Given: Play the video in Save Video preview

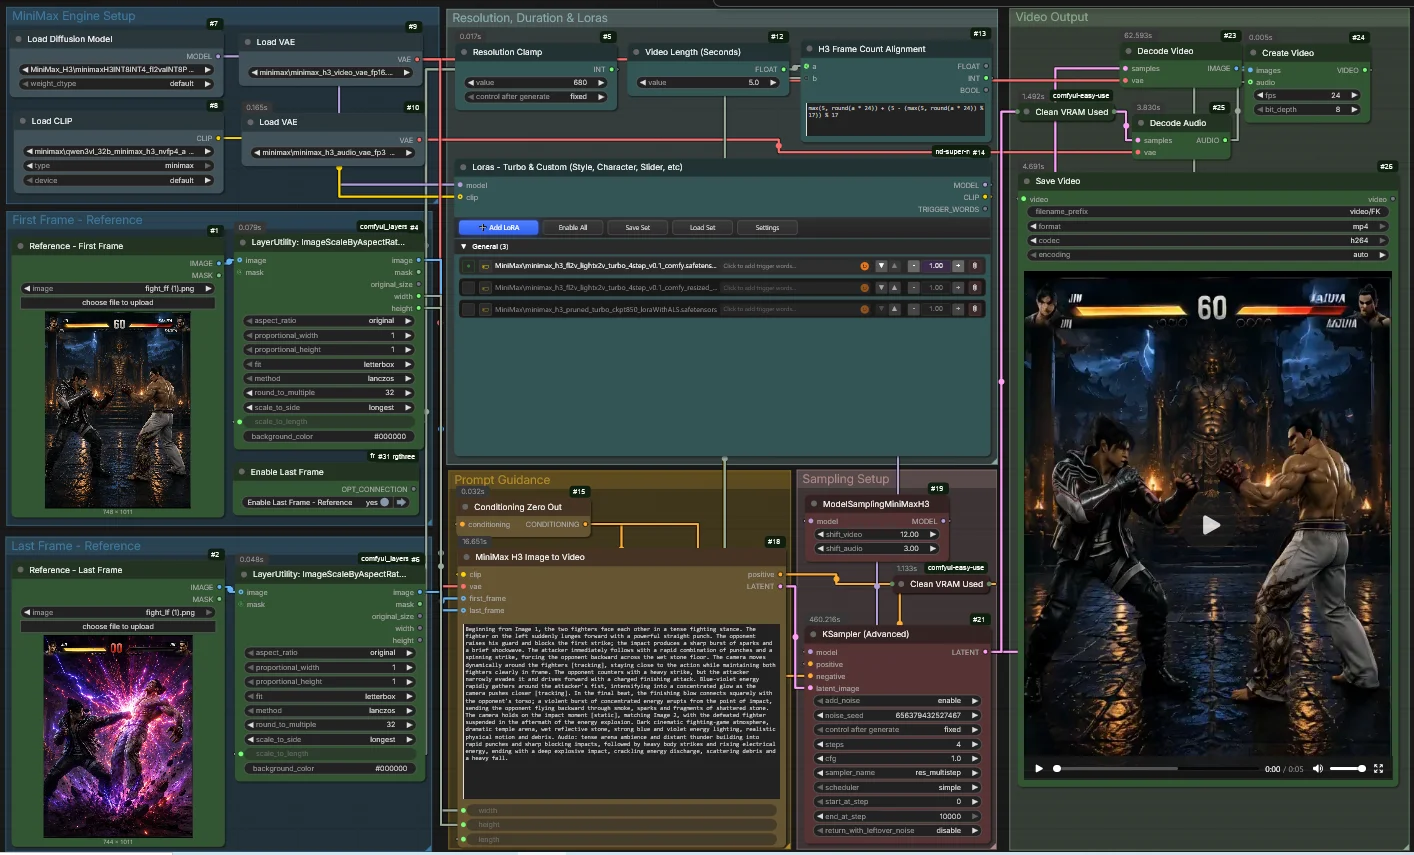Looking at the screenshot, I should (1039, 768).
